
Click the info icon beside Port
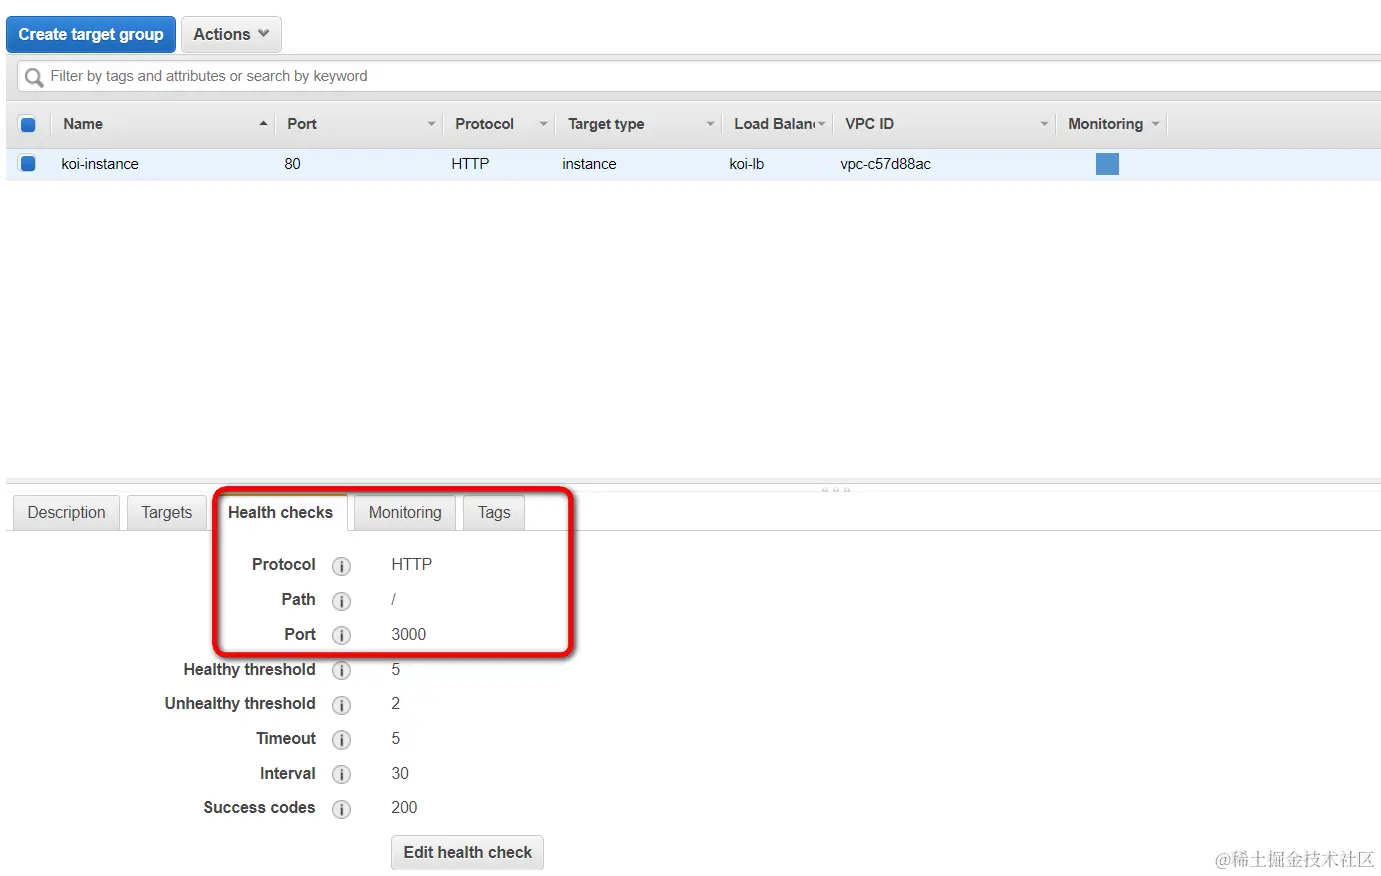click(341, 636)
